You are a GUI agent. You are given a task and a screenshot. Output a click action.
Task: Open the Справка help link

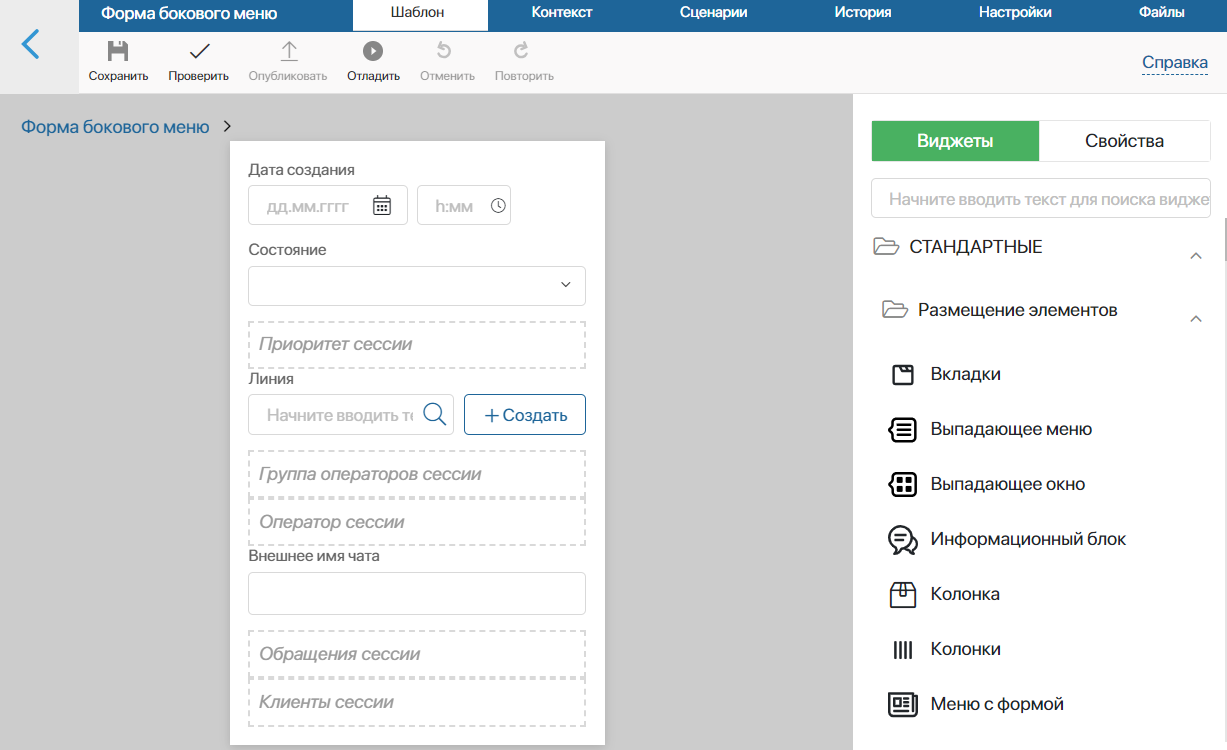tap(1175, 62)
